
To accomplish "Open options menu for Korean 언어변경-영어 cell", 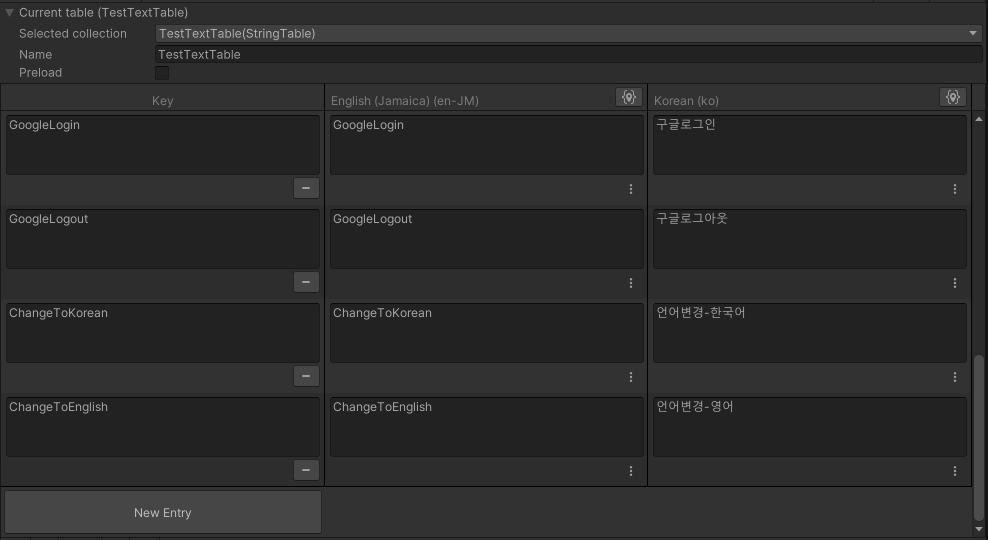I will [x=955, y=471].
